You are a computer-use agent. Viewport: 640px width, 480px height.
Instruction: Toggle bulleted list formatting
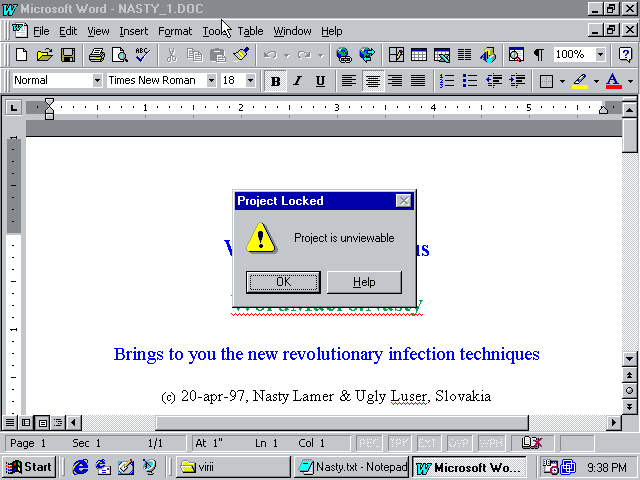coord(470,81)
